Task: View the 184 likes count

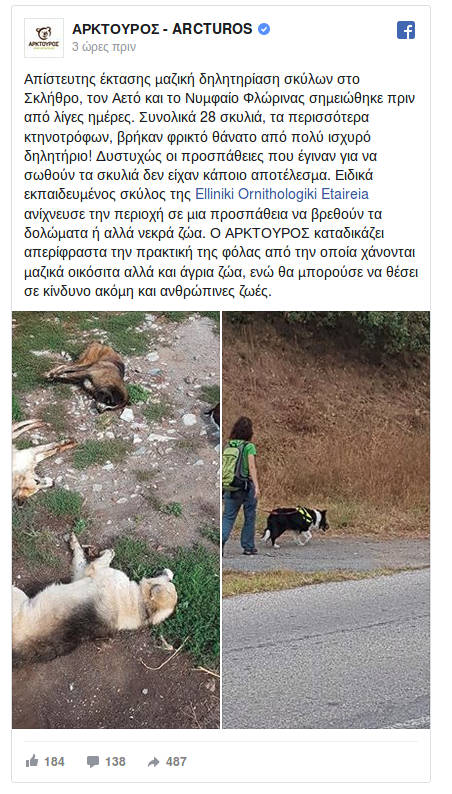Action: pyautogui.click(x=54, y=762)
